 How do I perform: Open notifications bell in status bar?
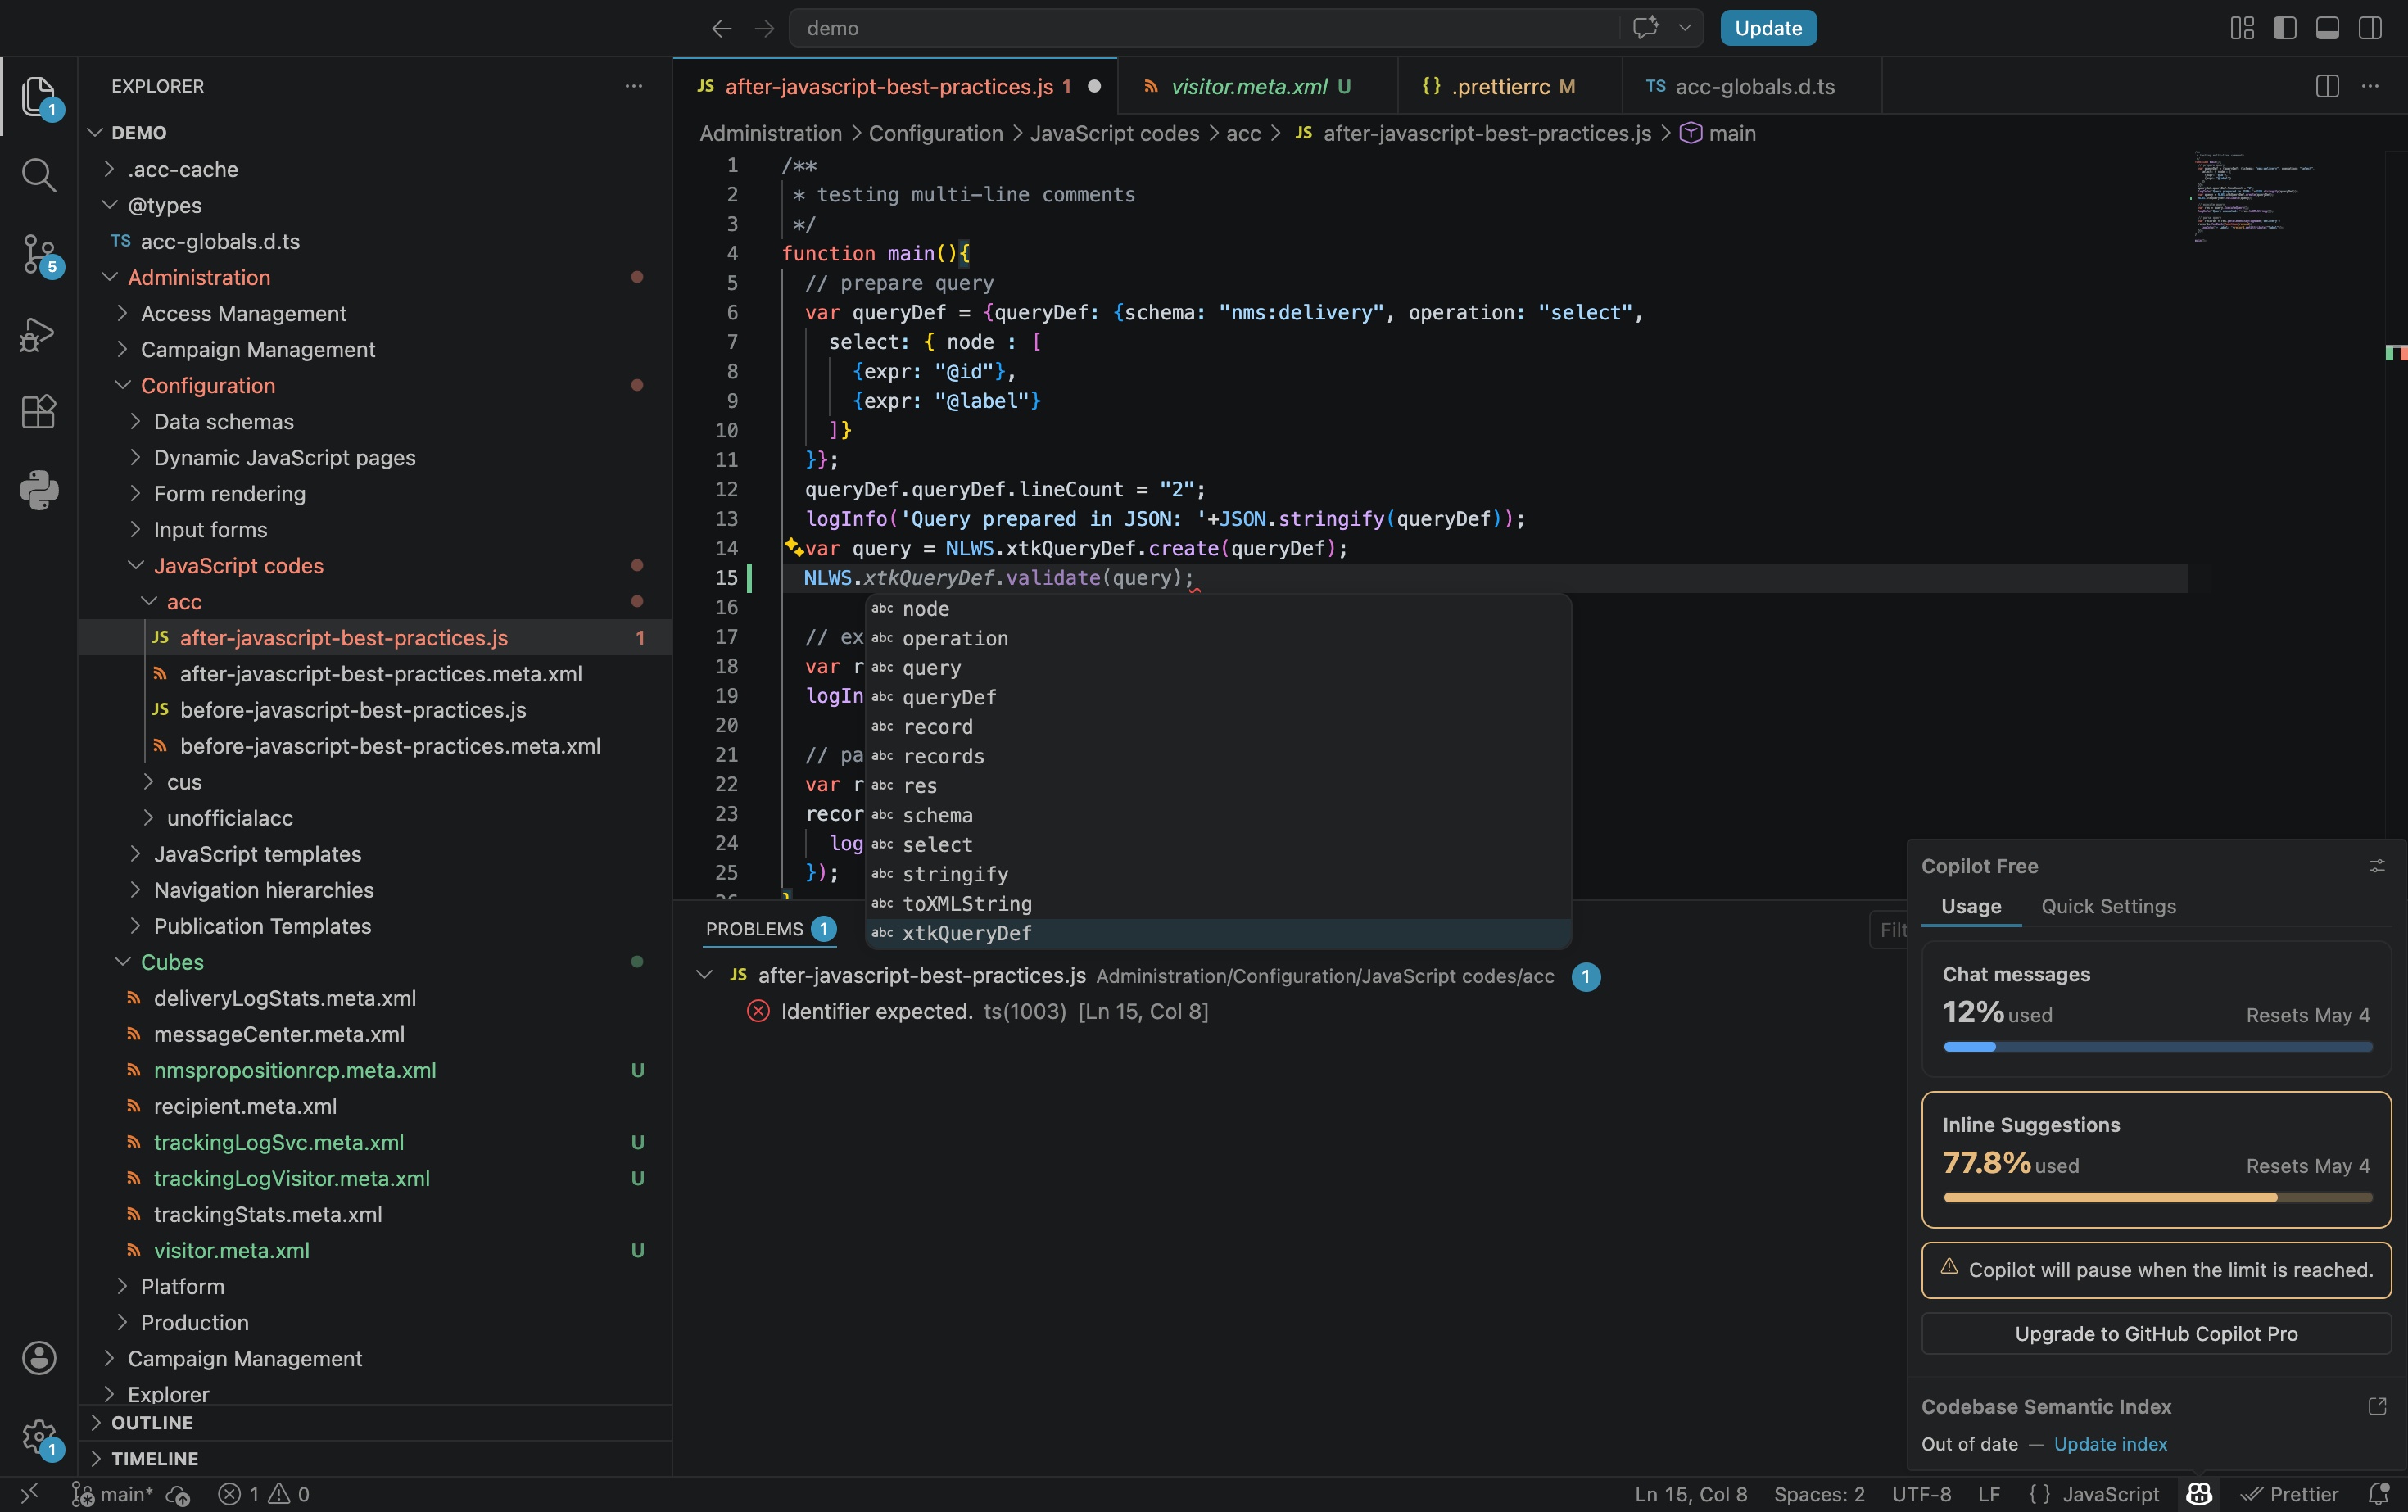2378,1494
